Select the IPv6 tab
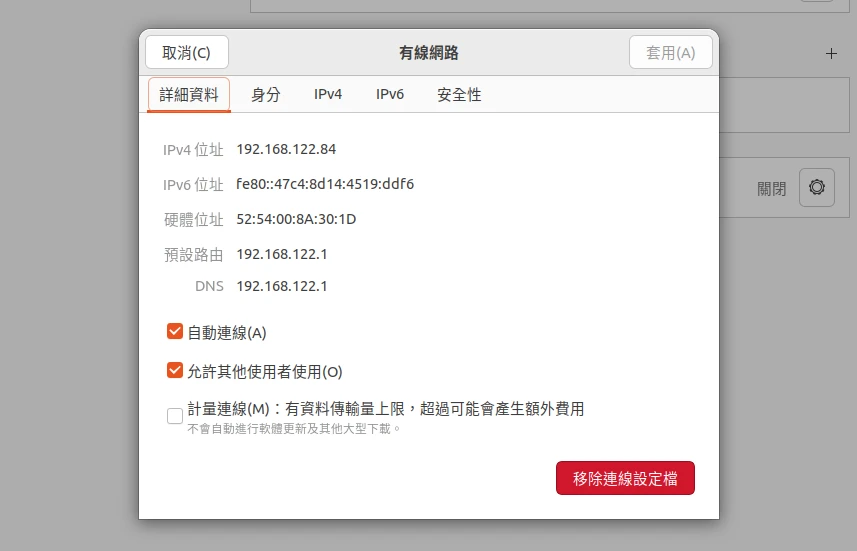Image resolution: width=857 pixels, height=551 pixels. (x=390, y=95)
